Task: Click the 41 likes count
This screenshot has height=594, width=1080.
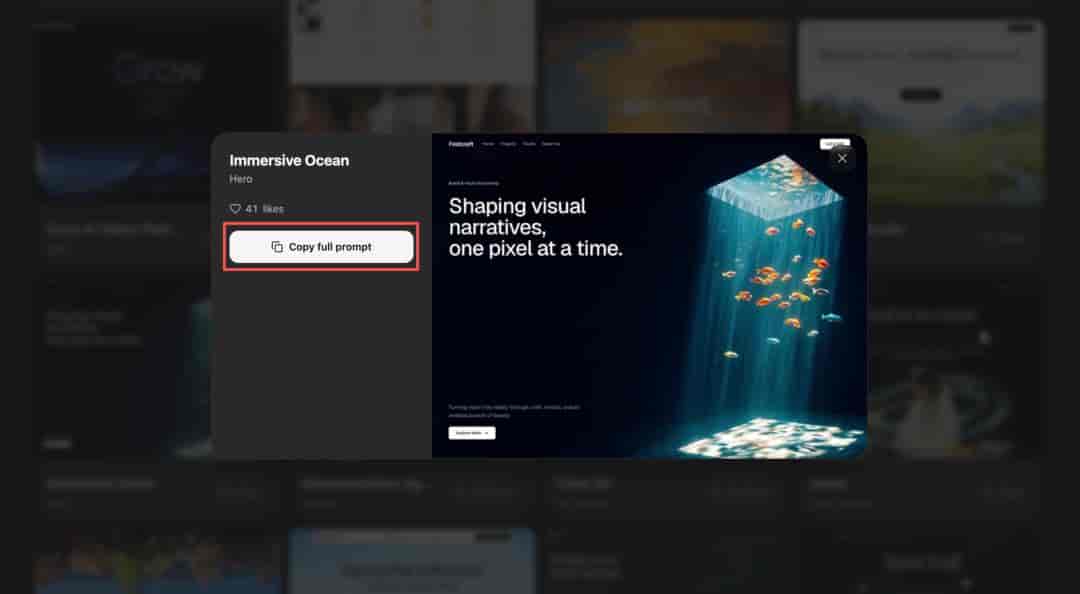Action: pos(264,209)
